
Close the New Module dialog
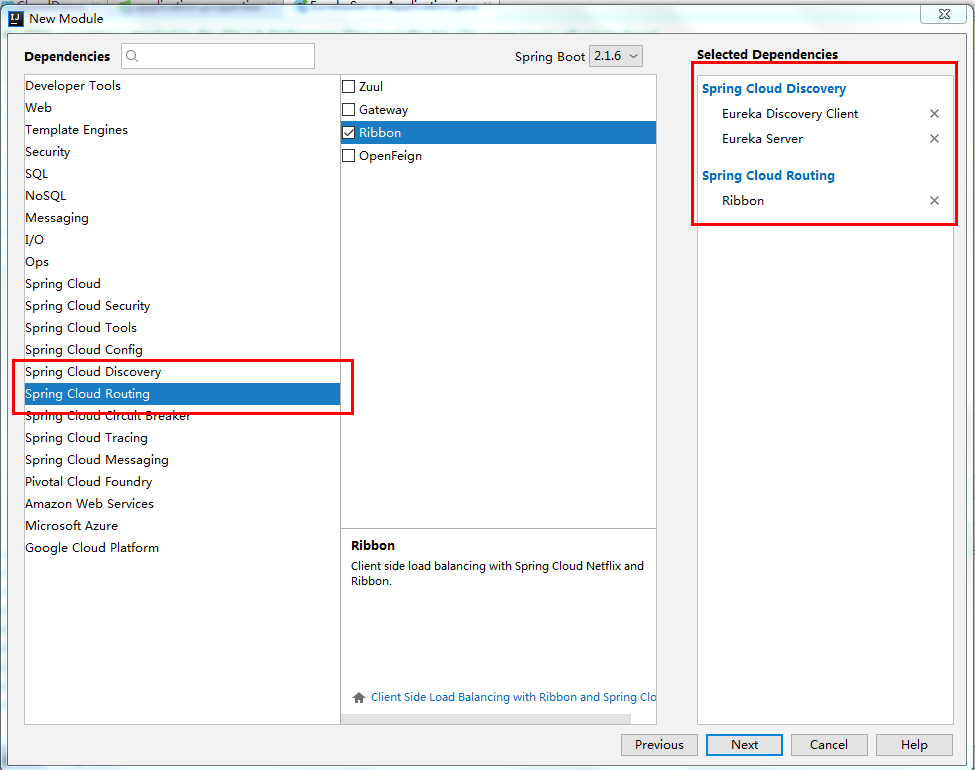click(944, 14)
